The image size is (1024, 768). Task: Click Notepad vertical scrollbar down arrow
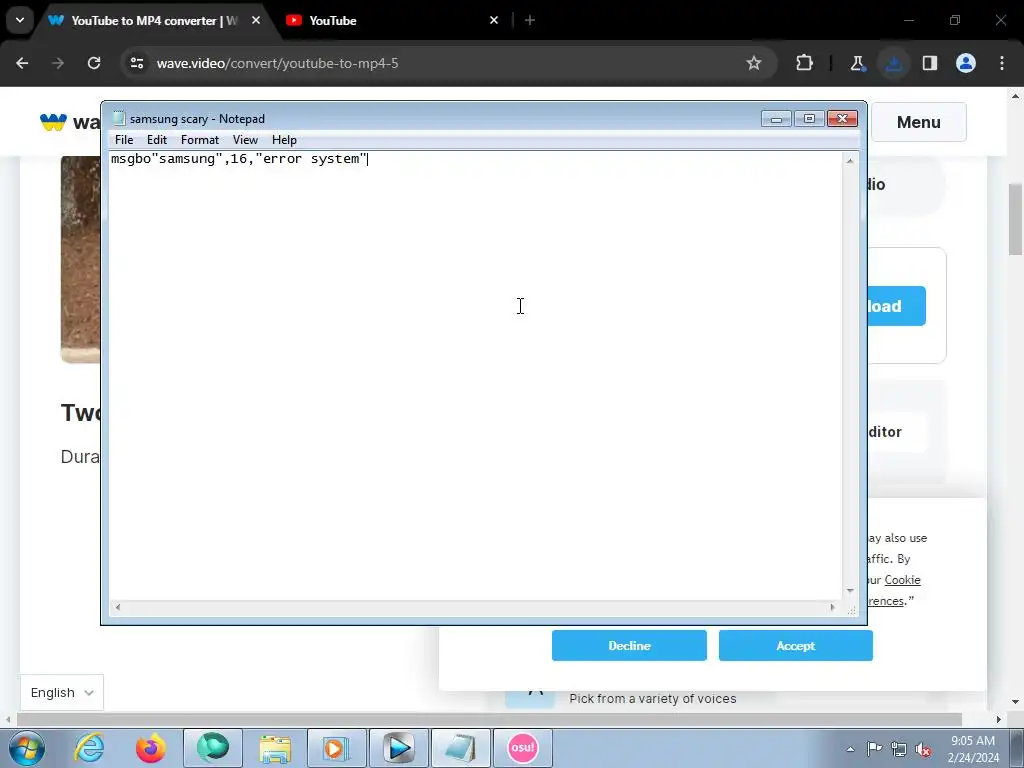click(850, 590)
